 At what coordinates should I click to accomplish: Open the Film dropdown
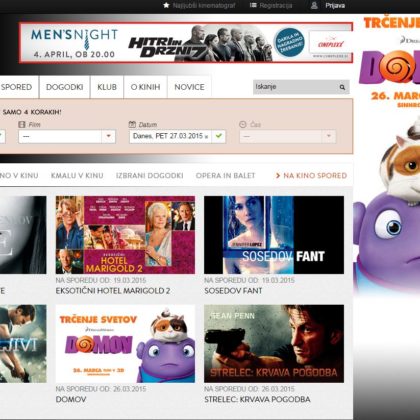point(67,136)
